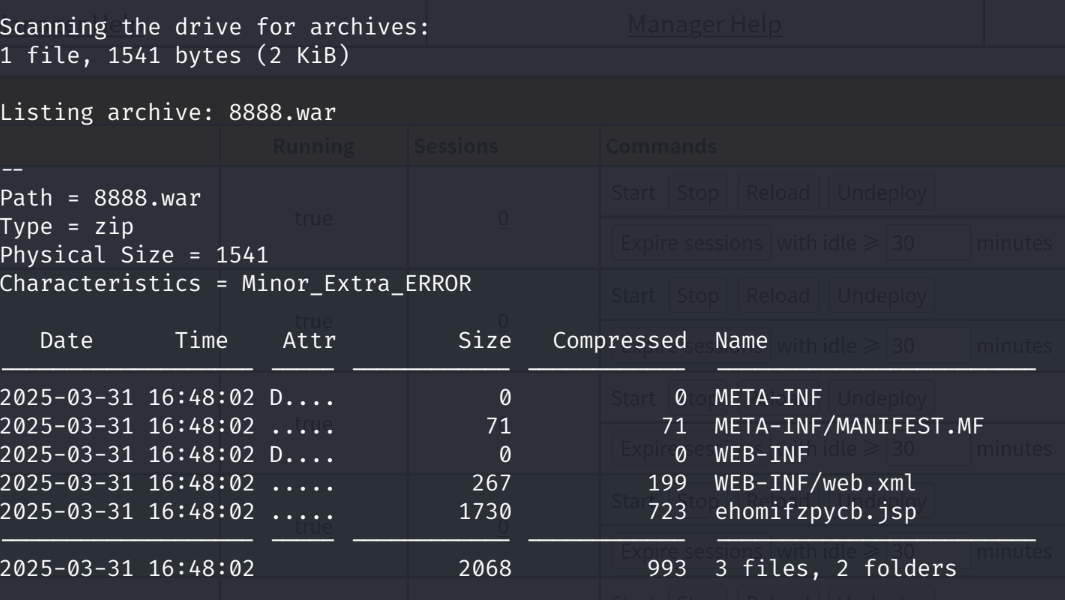Select the size value 1730 for ehomifzpycb.jsp
Screen dimensions: 1065x600
(x=484, y=512)
